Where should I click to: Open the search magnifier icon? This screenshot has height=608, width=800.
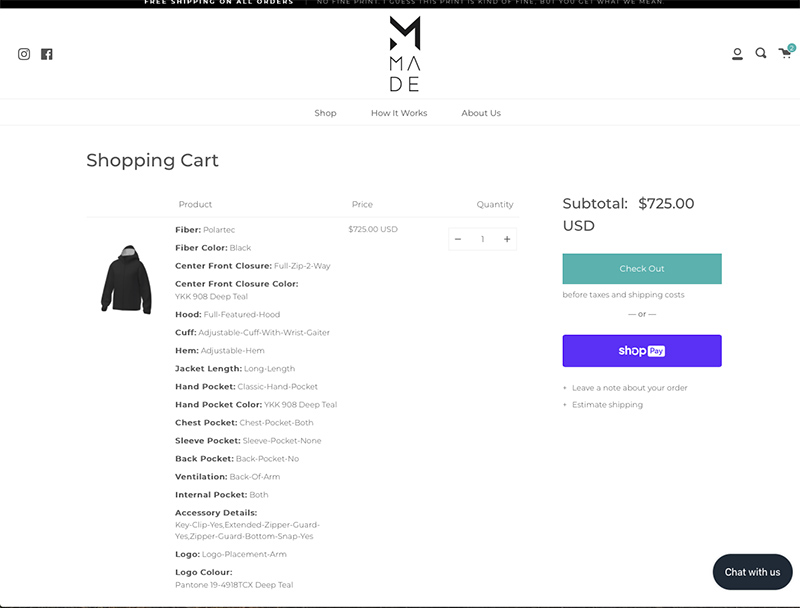761,54
